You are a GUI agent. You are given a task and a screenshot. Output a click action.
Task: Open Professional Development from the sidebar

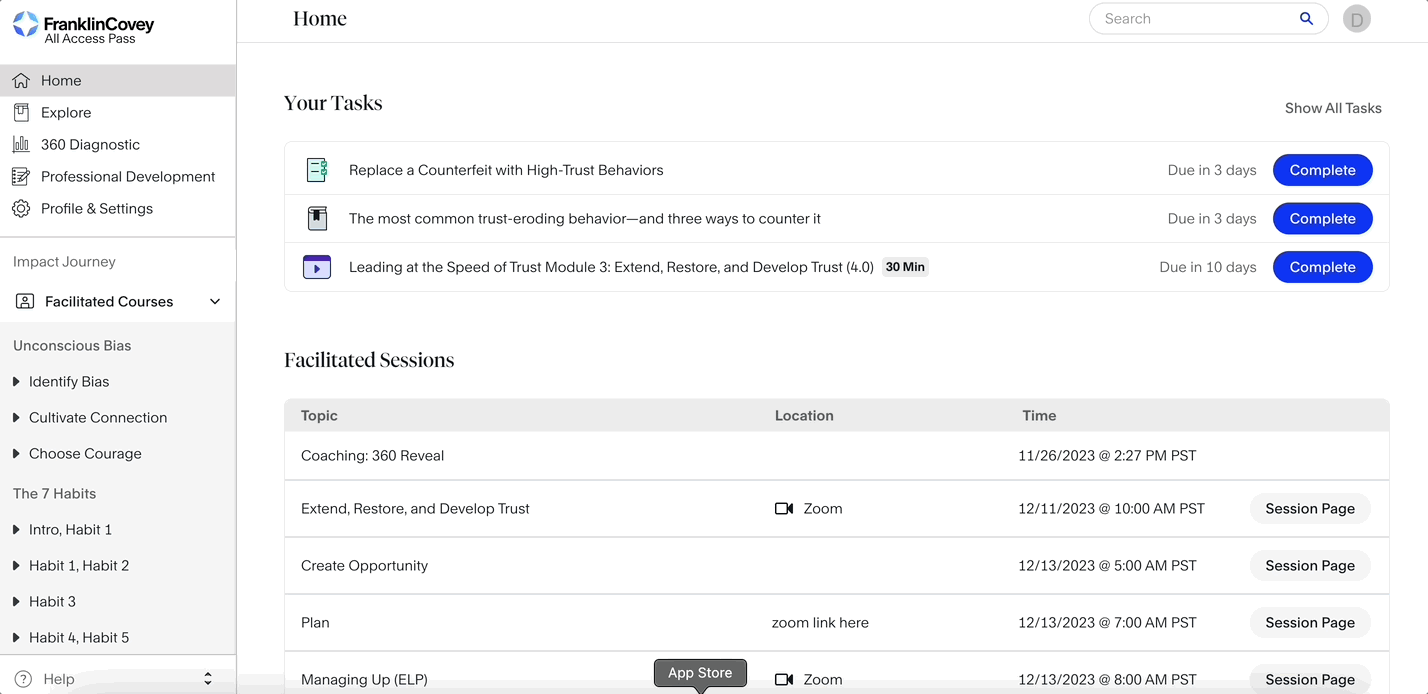click(127, 176)
